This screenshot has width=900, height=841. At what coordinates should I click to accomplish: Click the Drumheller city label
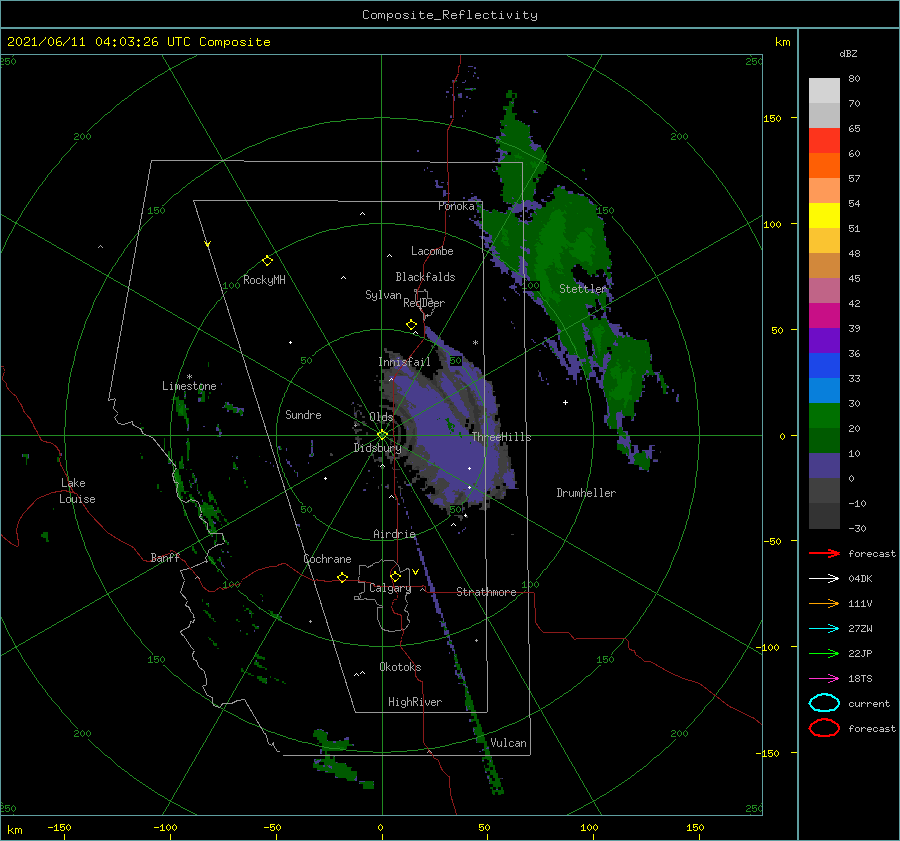586,493
